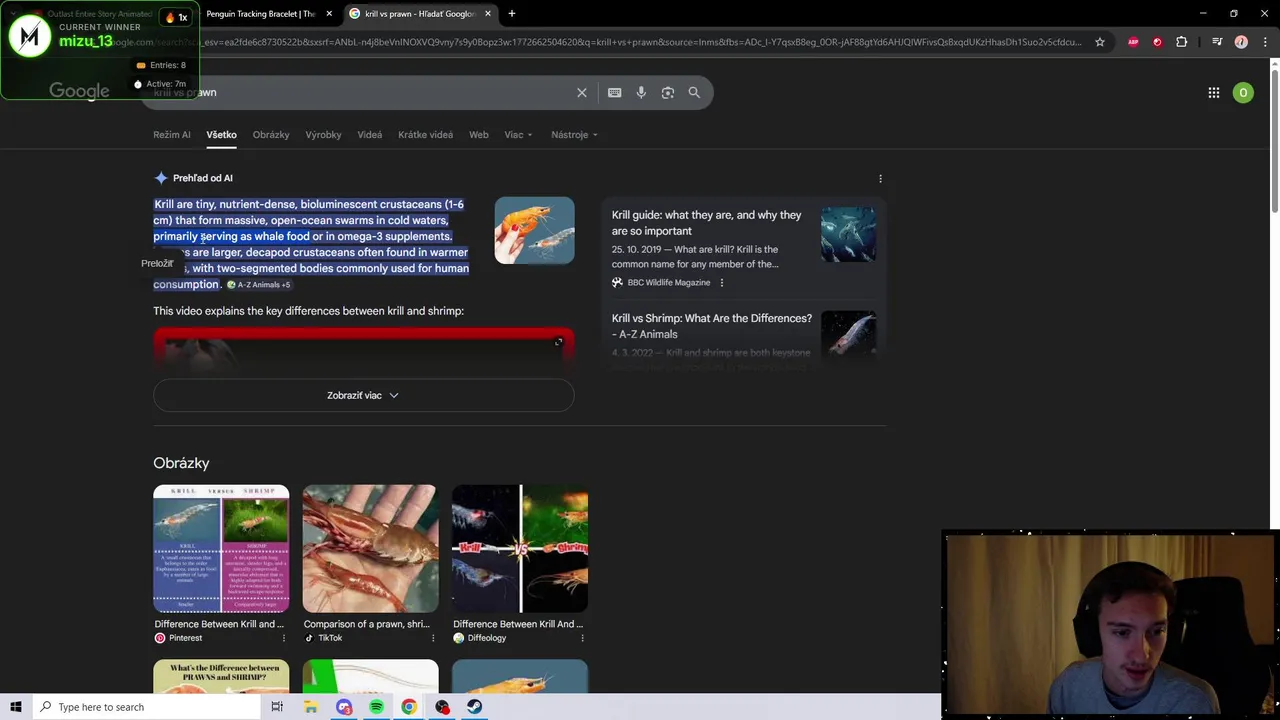Clear the search query with the X icon
This screenshot has width=1280, height=720.
click(581, 93)
